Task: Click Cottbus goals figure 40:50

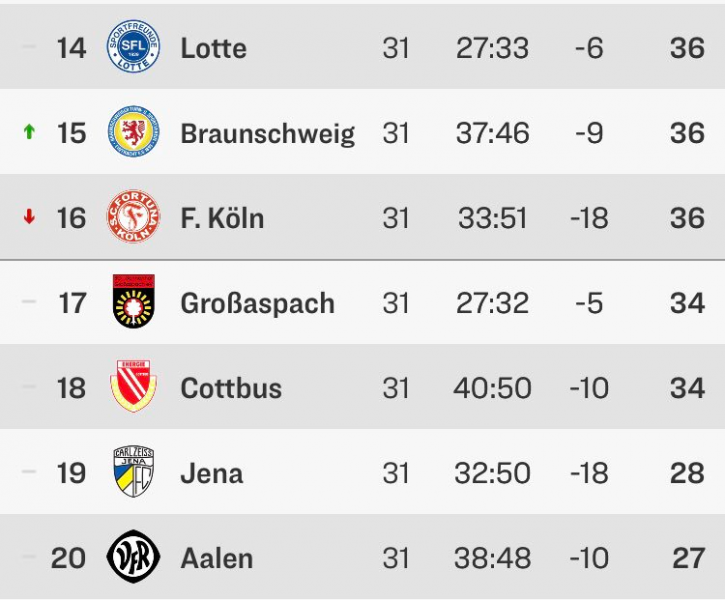Action: pos(492,388)
